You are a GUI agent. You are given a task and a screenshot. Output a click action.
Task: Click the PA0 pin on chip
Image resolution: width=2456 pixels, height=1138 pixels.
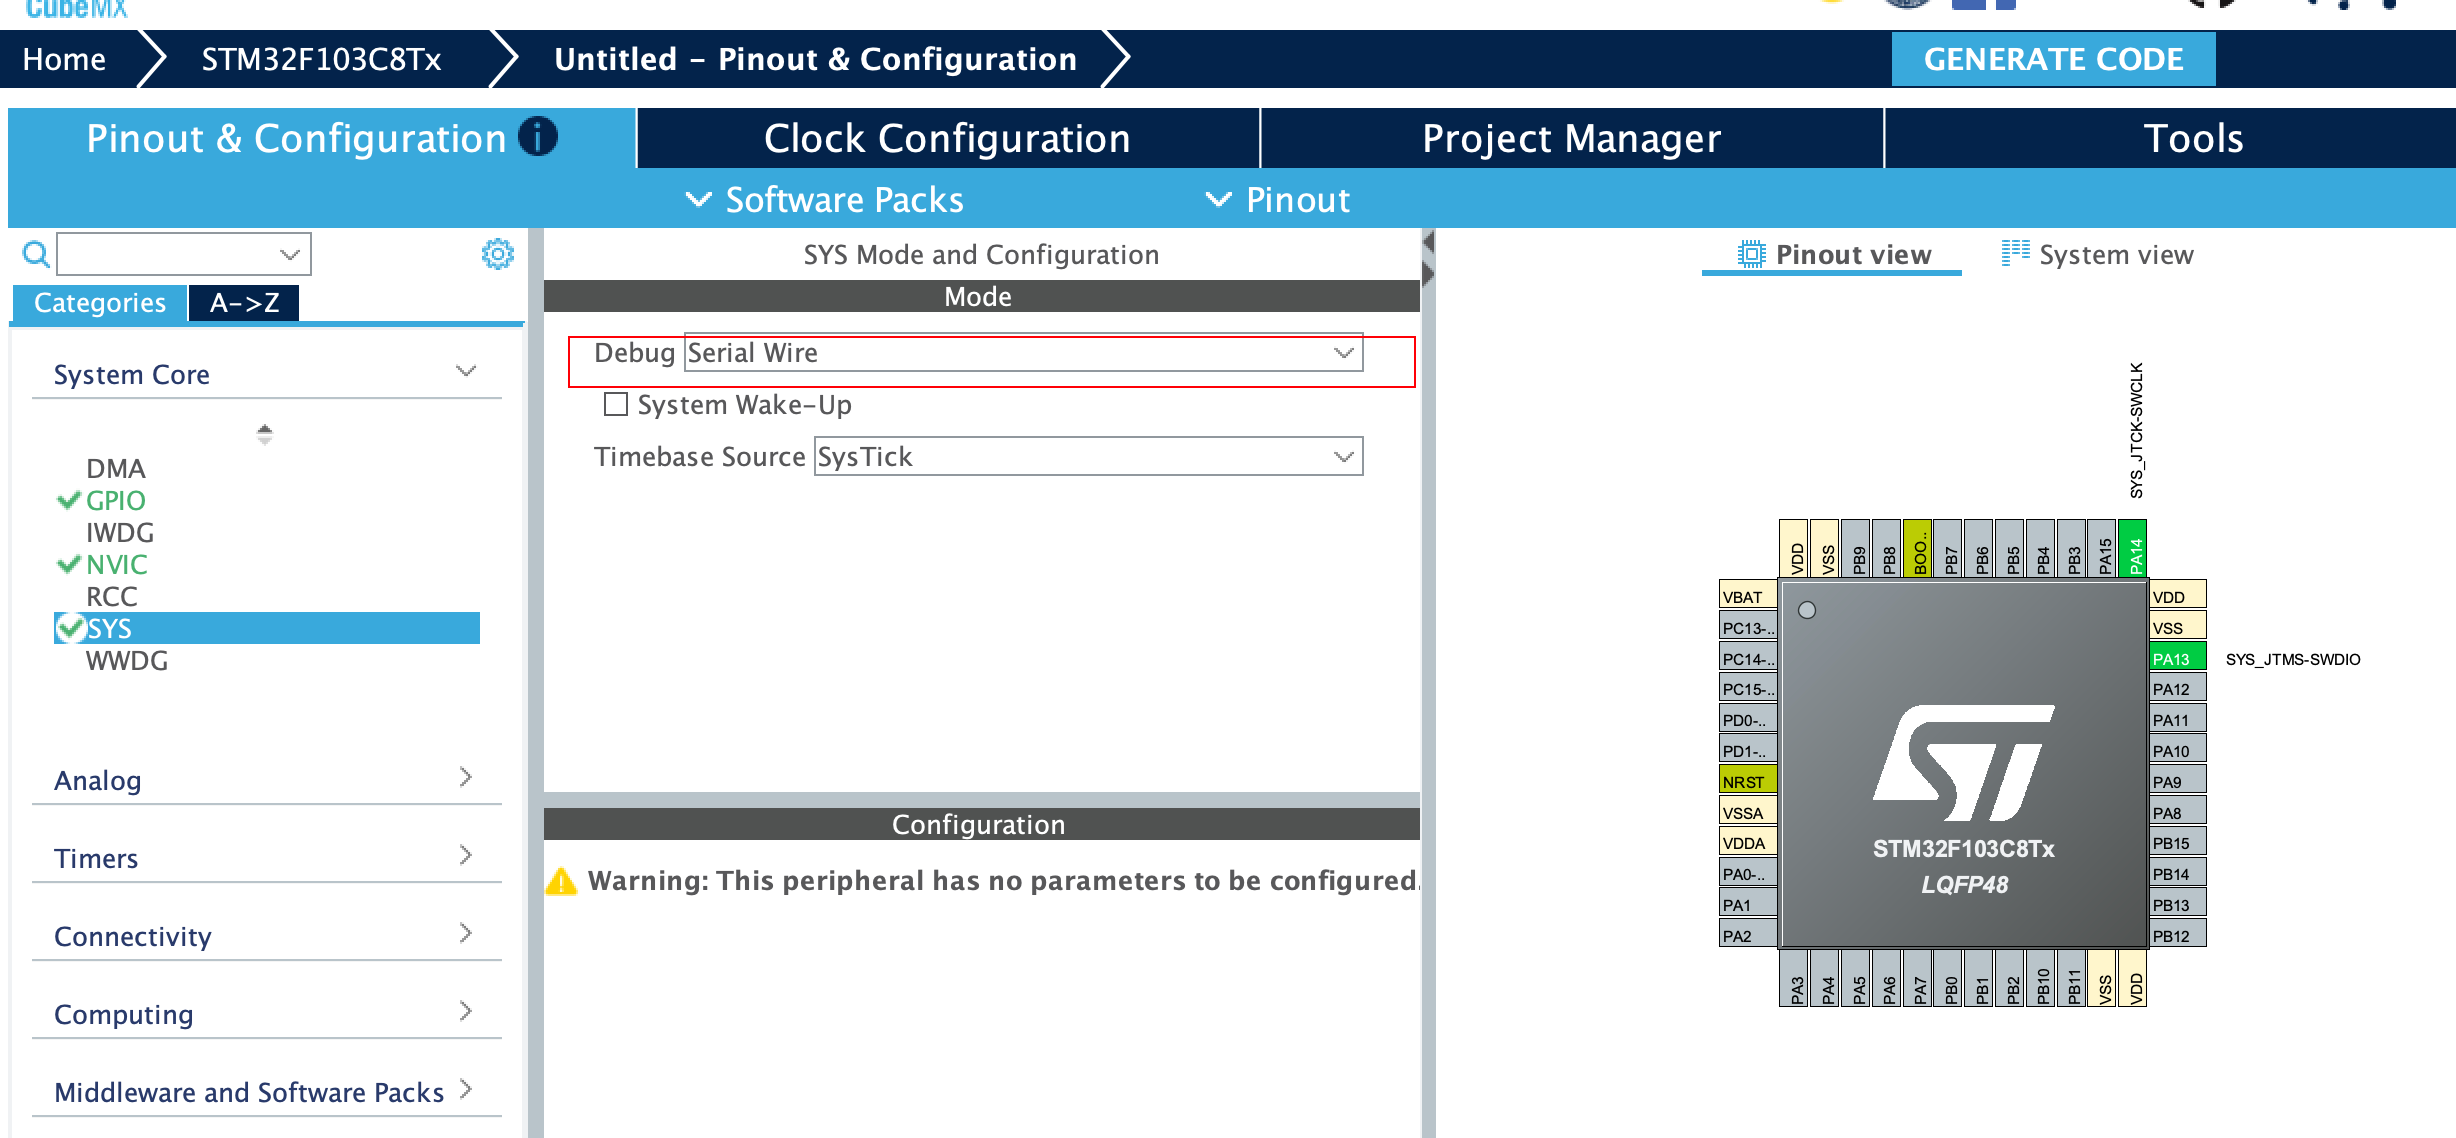coord(1748,873)
